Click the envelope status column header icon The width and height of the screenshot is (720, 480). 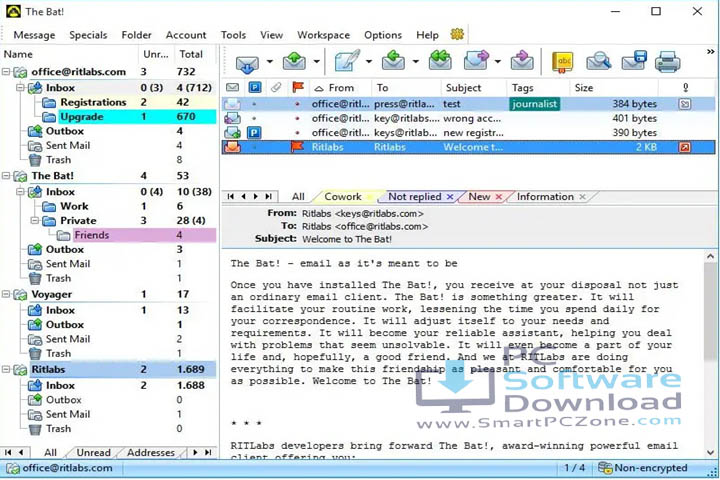click(232, 87)
